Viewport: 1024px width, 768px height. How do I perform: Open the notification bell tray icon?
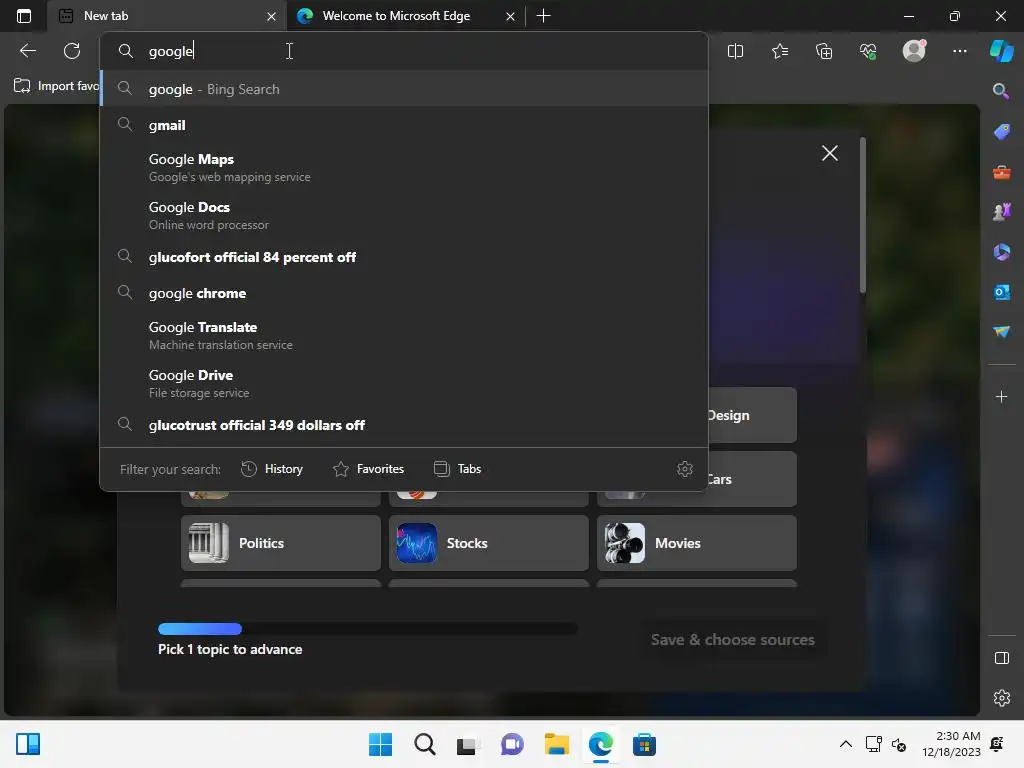pyautogui.click(x=997, y=744)
